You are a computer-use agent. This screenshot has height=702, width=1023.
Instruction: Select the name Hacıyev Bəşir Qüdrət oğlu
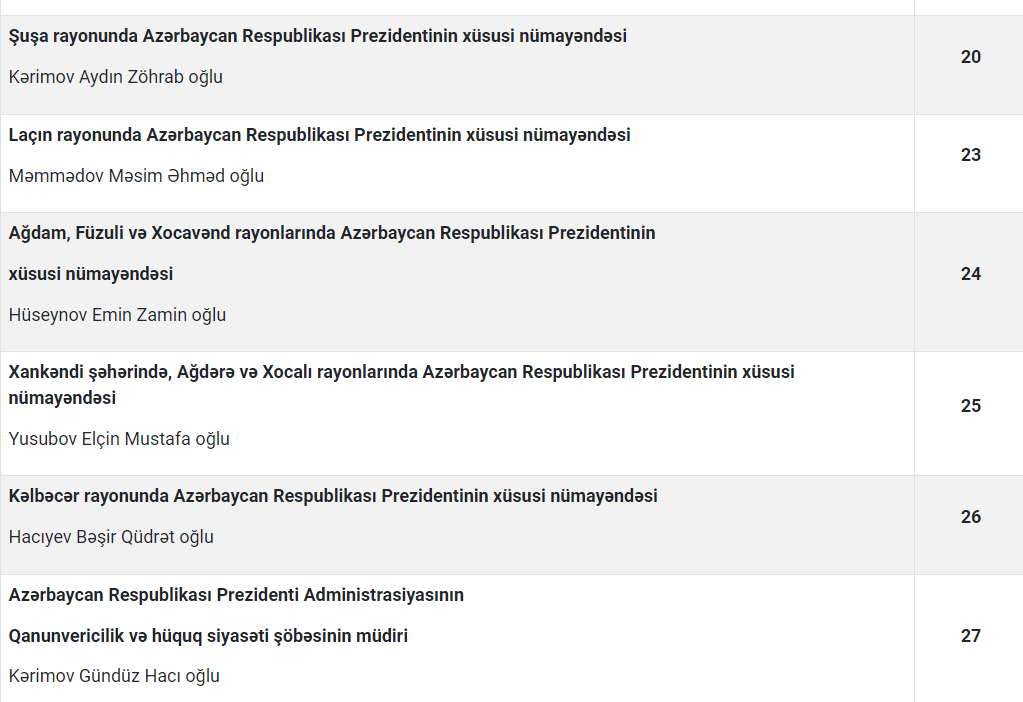111,537
